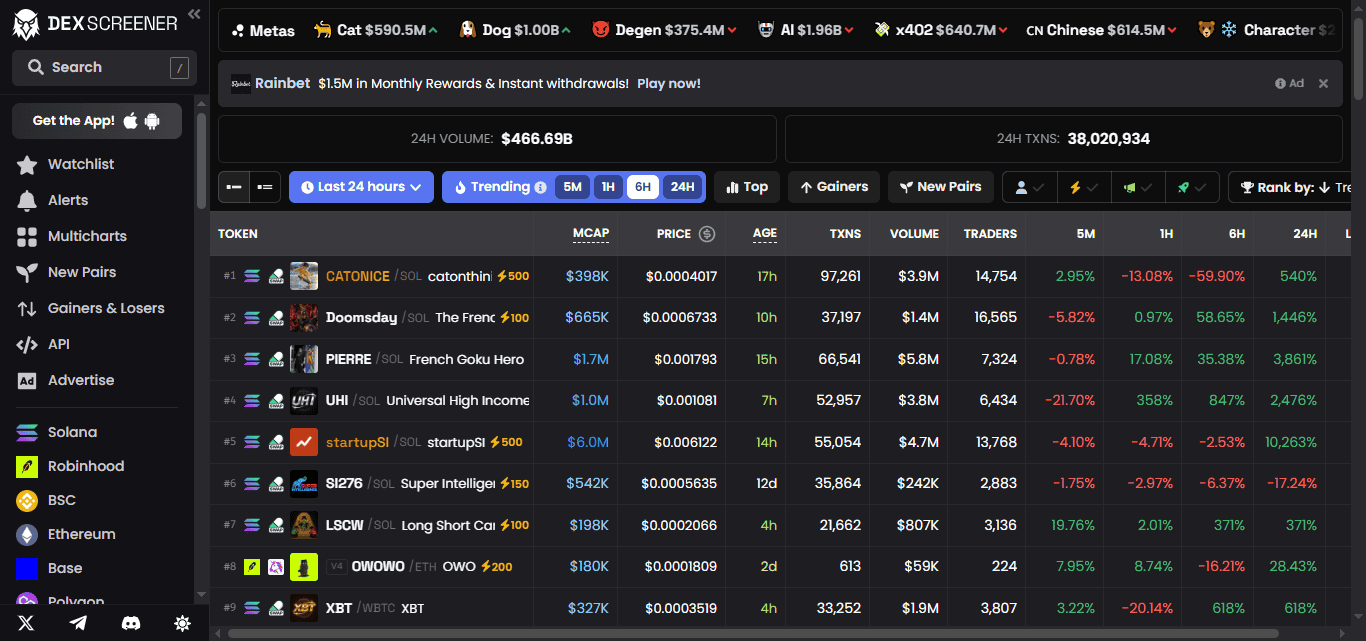Click the Rainbet Play now! link
1366x641 pixels.
[669, 83]
